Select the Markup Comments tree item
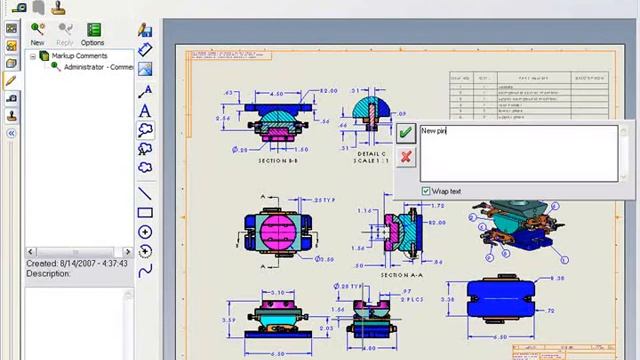 click(x=79, y=56)
